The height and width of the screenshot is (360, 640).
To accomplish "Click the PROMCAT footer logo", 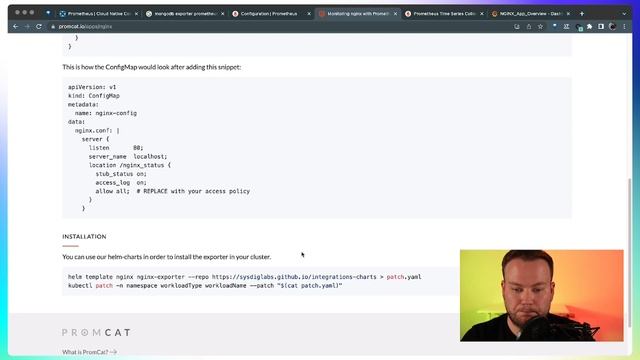I will [96, 332].
